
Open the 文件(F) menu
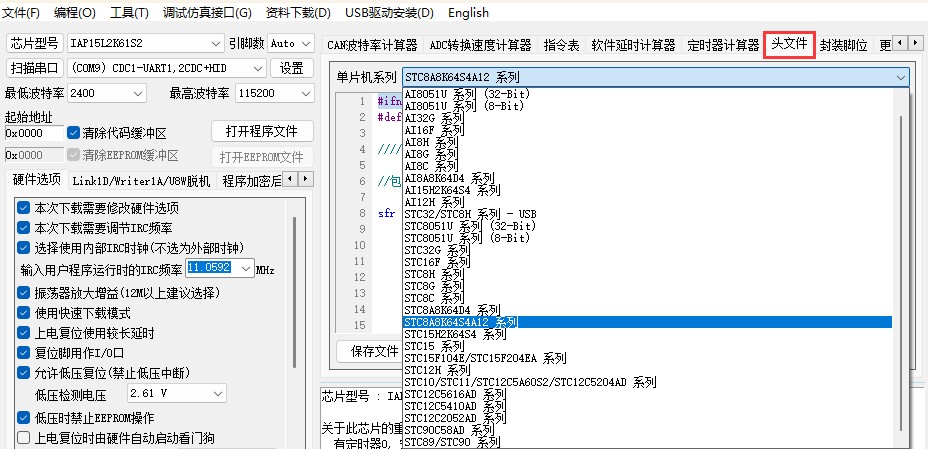click(22, 12)
